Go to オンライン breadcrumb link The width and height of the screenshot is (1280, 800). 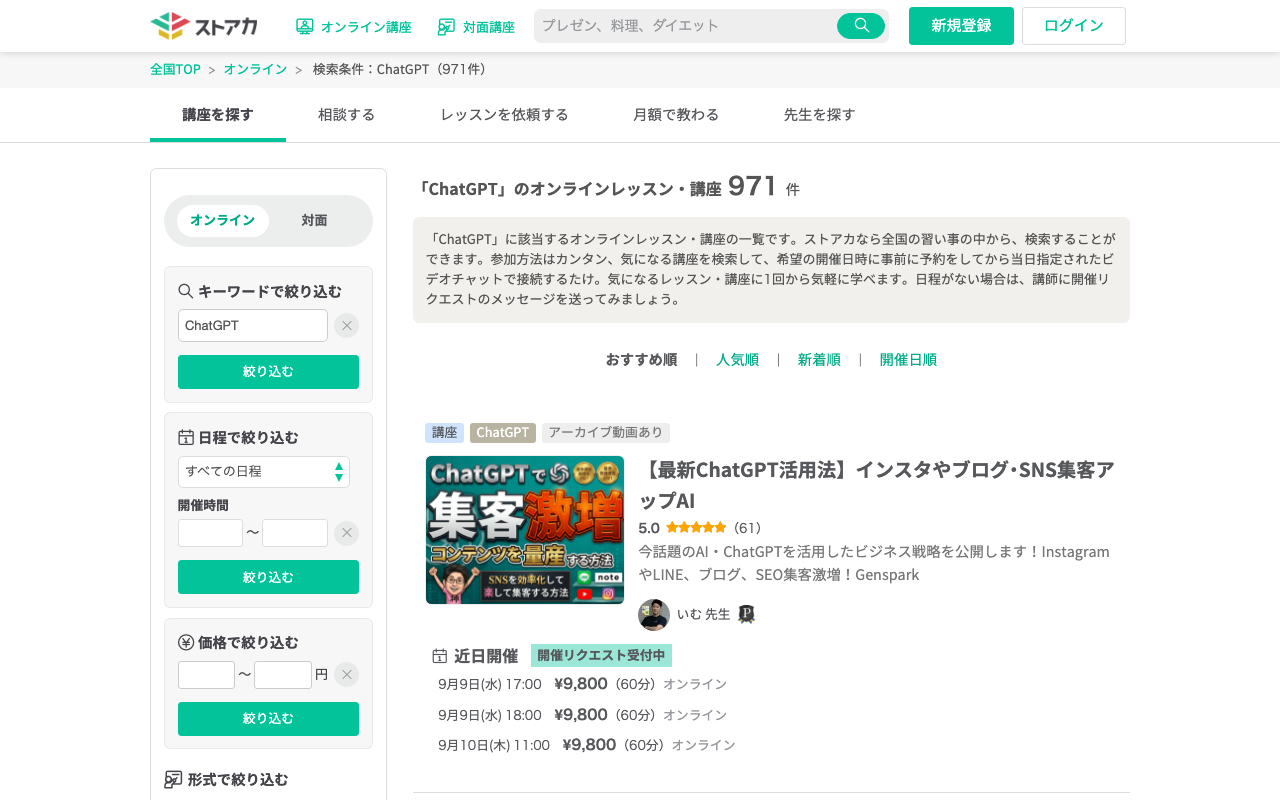pyautogui.click(x=255, y=69)
